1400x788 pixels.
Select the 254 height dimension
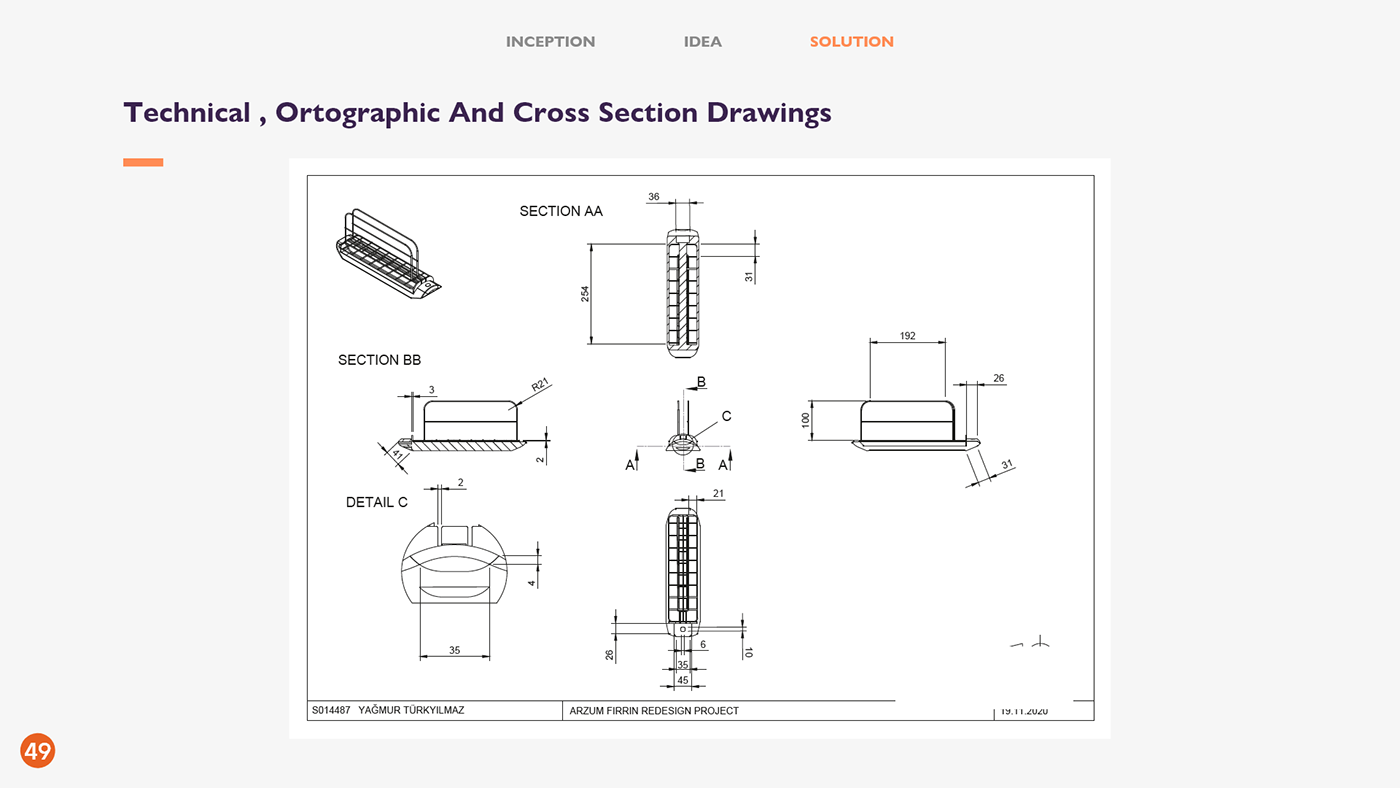[585, 294]
